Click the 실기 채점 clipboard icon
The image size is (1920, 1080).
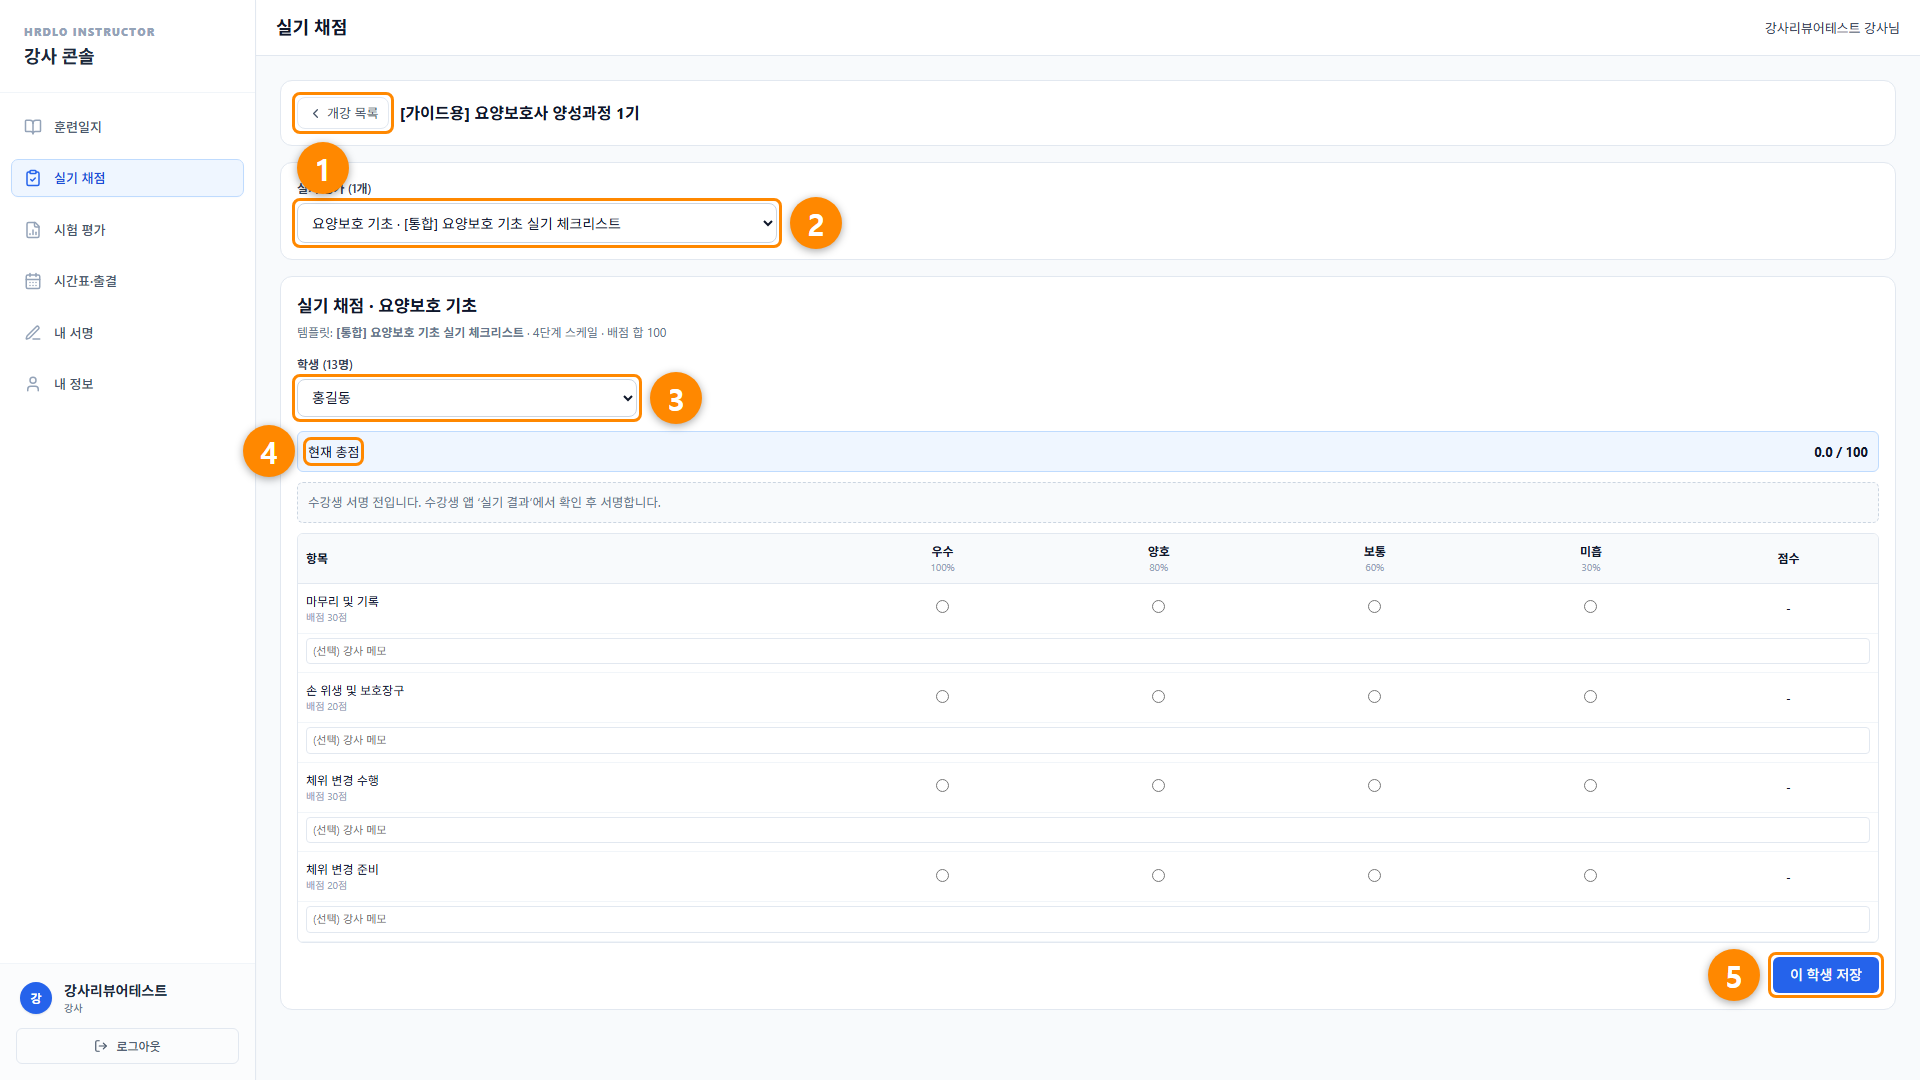point(33,178)
